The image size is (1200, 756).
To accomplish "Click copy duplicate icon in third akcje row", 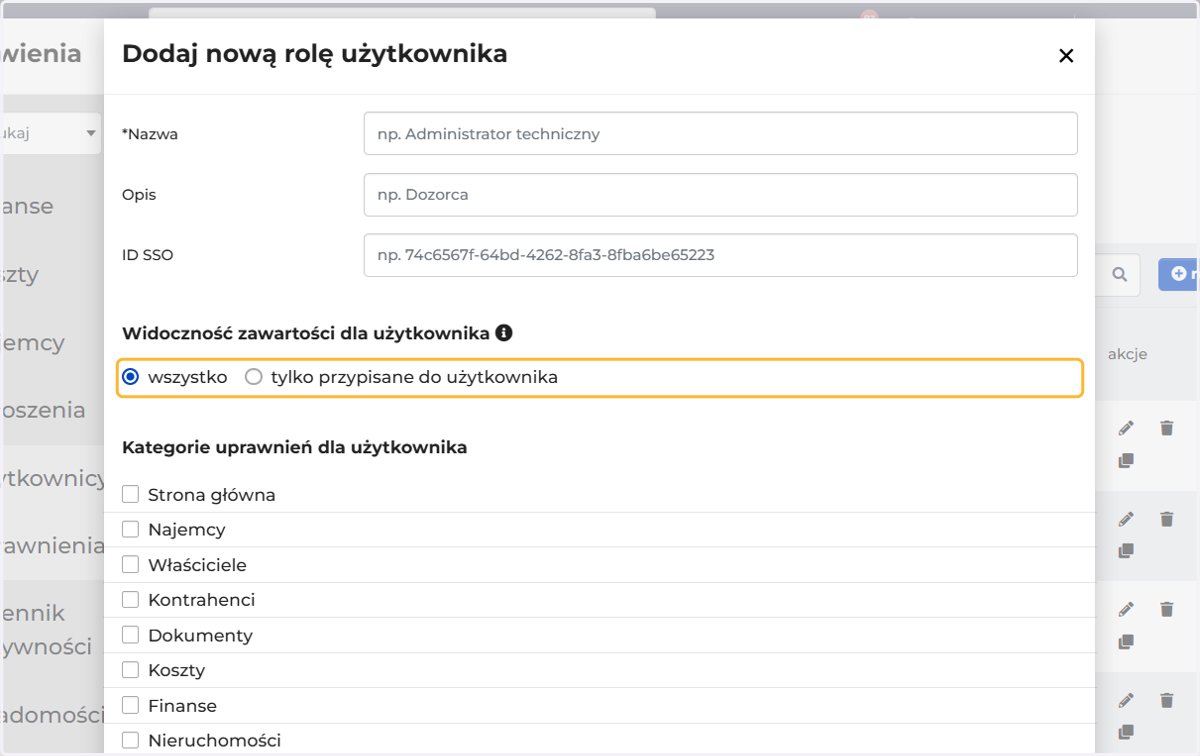I will pos(1126,641).
